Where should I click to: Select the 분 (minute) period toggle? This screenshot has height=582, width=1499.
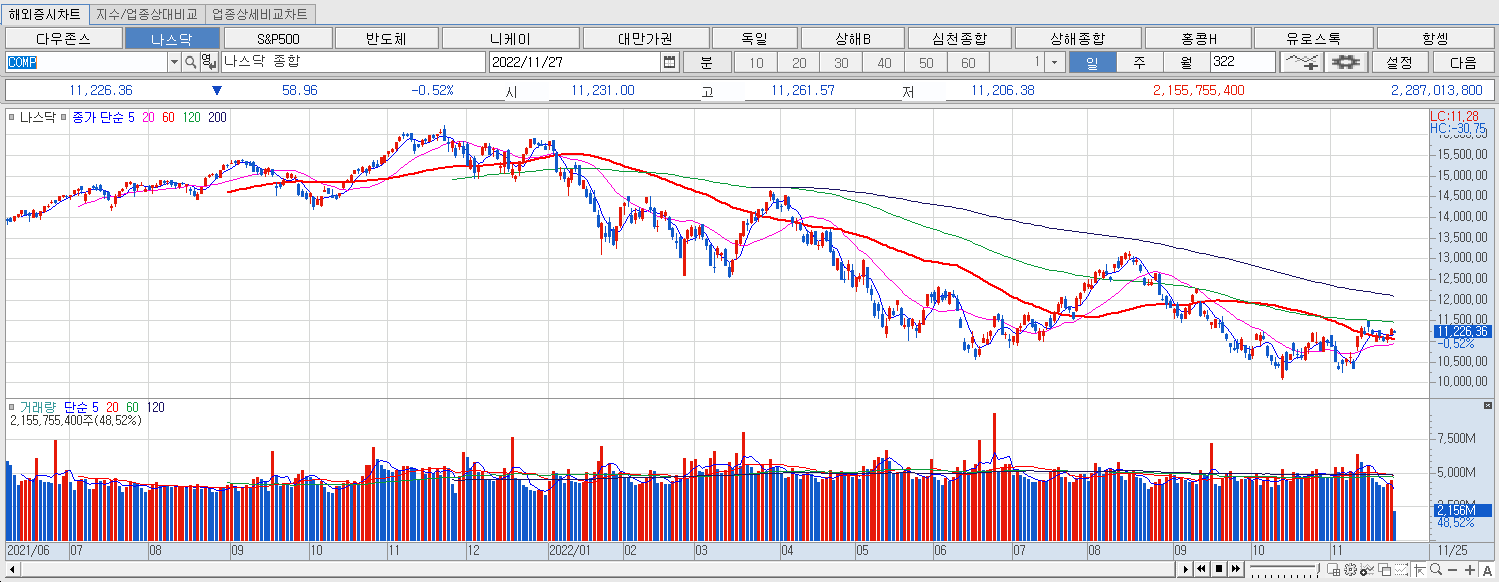pyautogui.click(x=706, y=62)
